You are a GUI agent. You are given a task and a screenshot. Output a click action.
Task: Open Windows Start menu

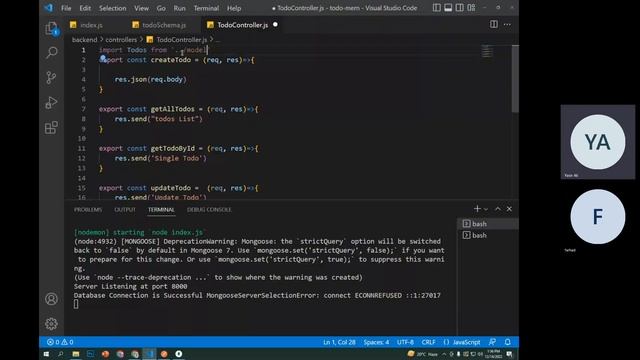pos(46,354)
